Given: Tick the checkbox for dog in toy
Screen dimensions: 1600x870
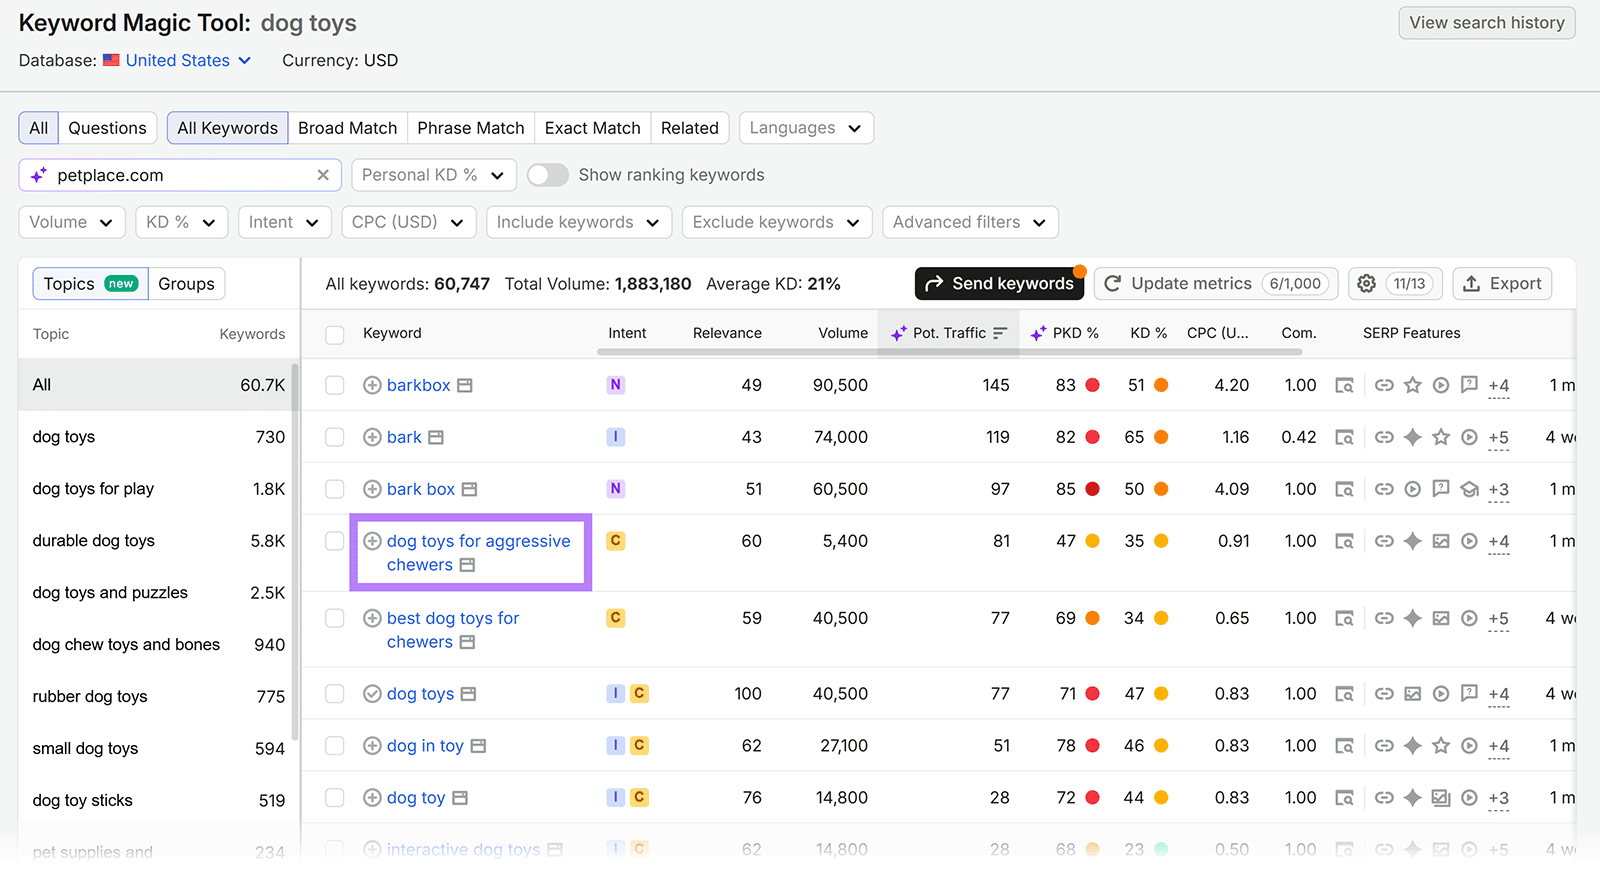Looking at the screenshot, I should tap(335, 746).
